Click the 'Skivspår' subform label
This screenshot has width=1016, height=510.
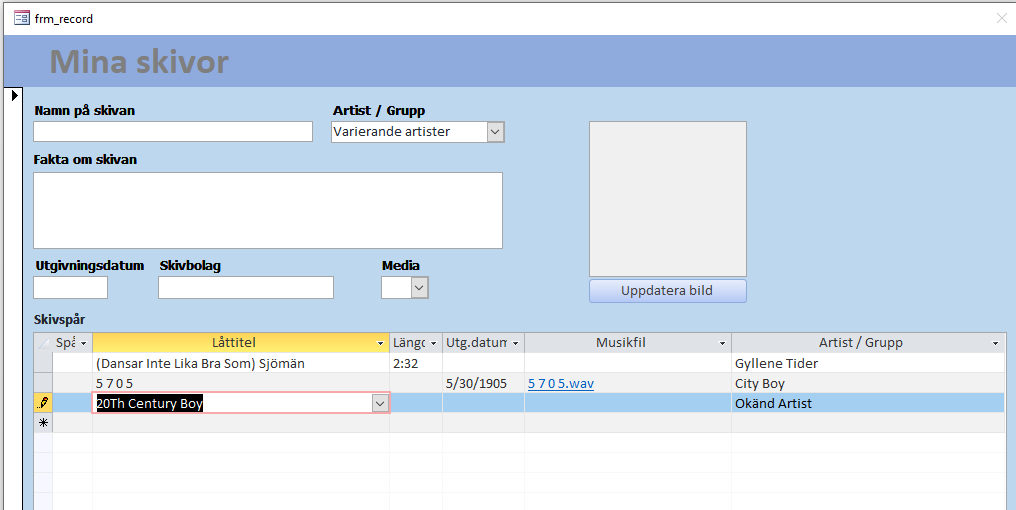60,319
